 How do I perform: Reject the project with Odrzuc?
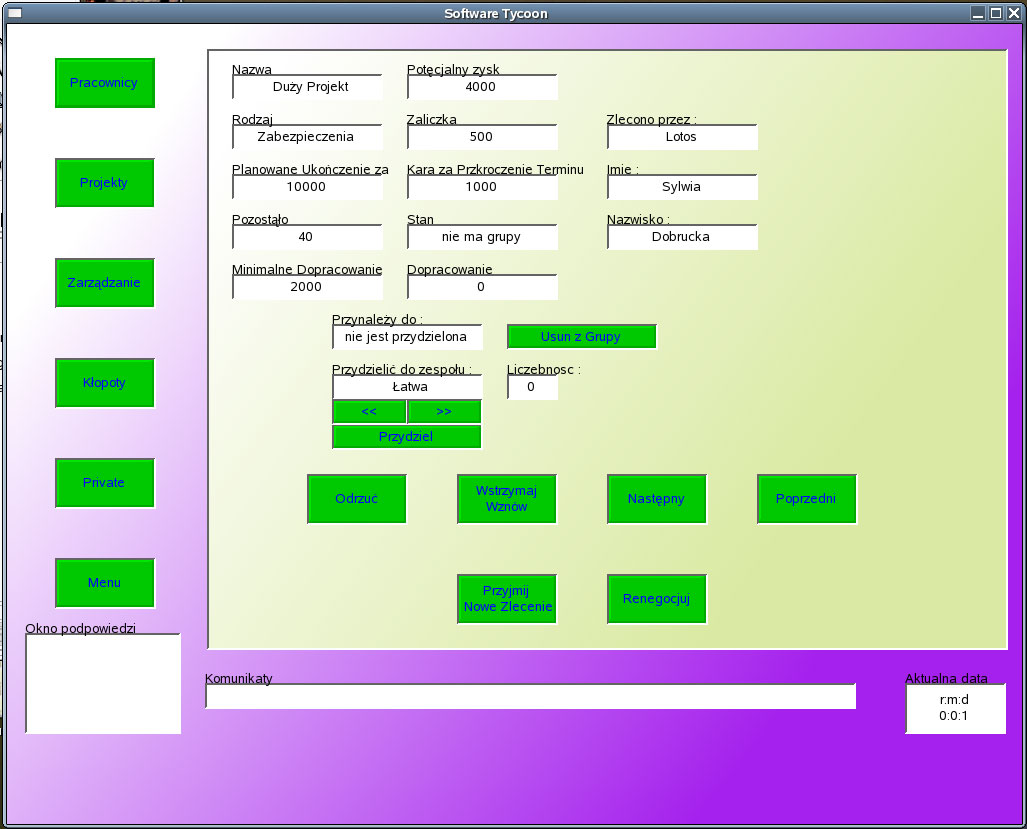pyautogui.click(x=356, y=499)
